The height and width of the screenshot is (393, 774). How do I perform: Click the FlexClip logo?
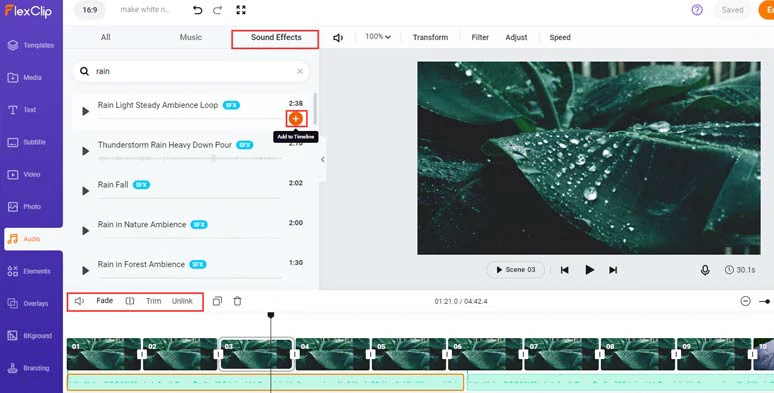(29, 10)
